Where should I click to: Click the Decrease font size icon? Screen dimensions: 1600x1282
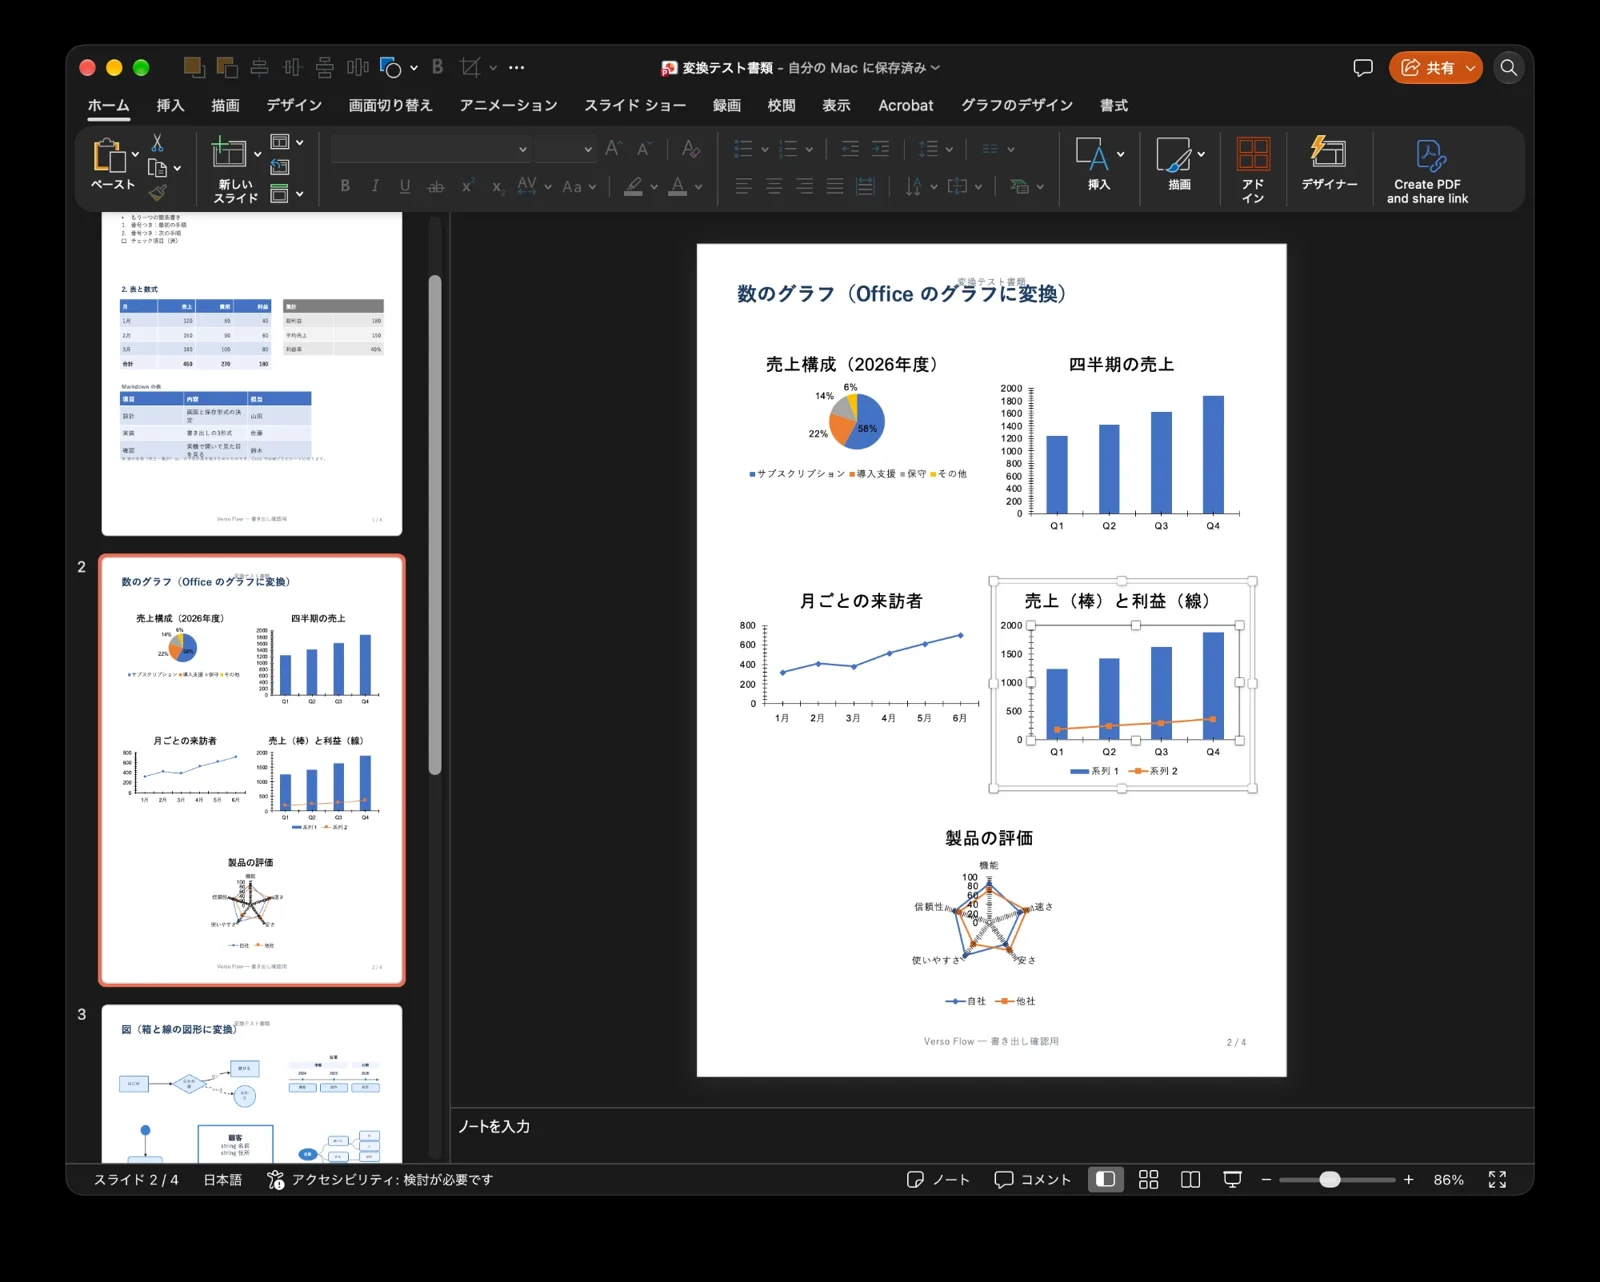[x=645, y=149]
